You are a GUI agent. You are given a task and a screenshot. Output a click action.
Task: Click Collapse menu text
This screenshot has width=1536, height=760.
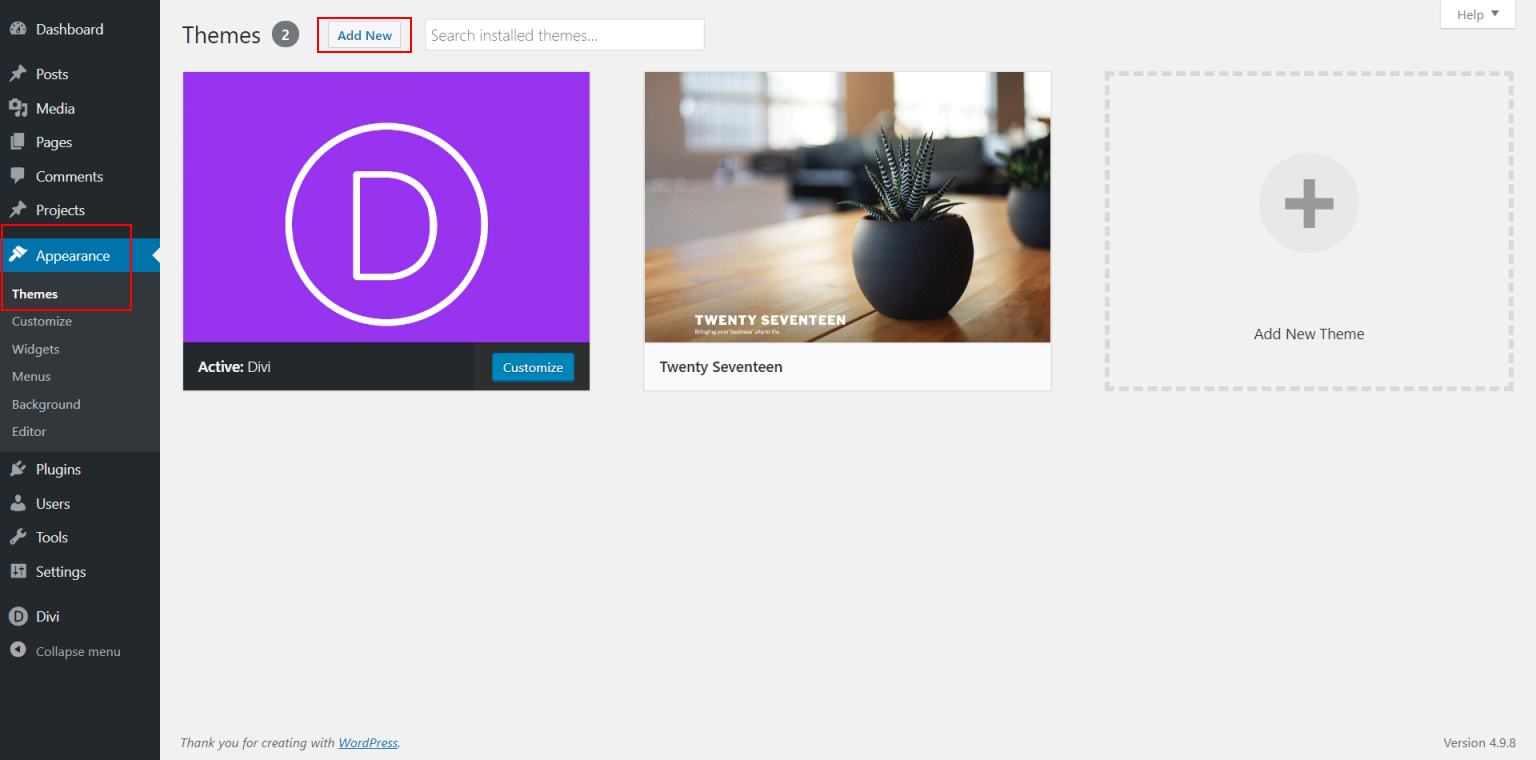coord(78,651)
